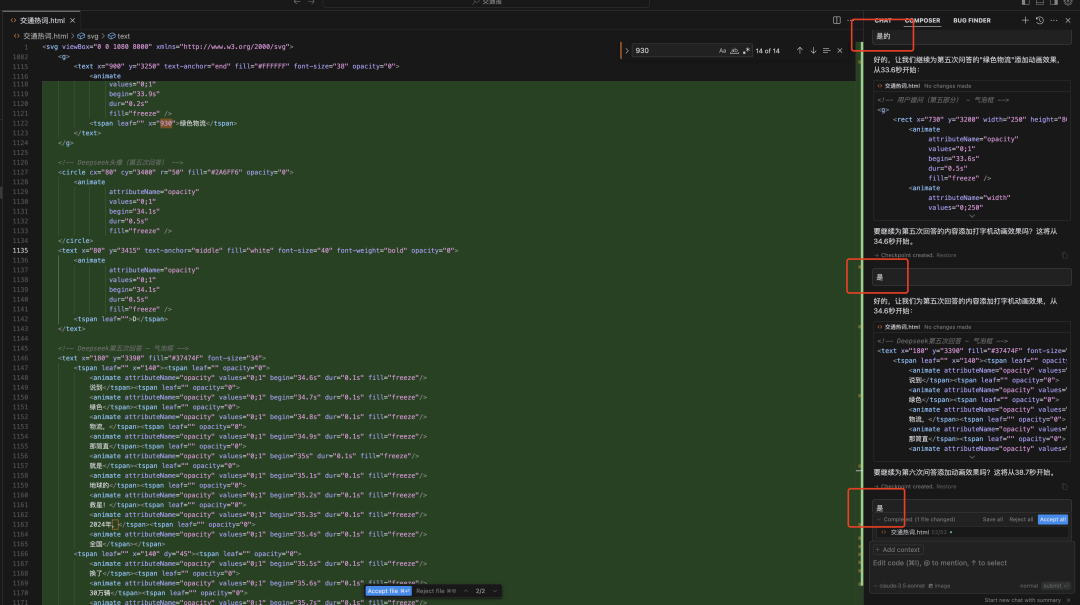
Task: Open composer history
Action: (1039, 20)
